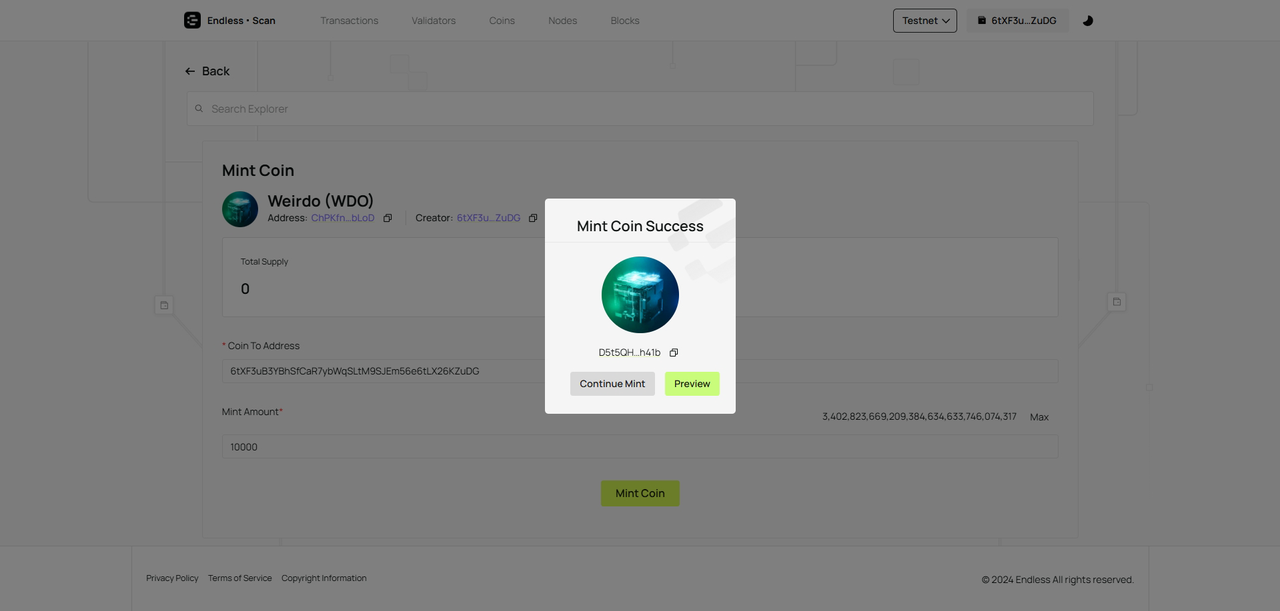Go to the Transactions tab
1280x611 pixels.
pyautogui.click(x=349, y=20)
